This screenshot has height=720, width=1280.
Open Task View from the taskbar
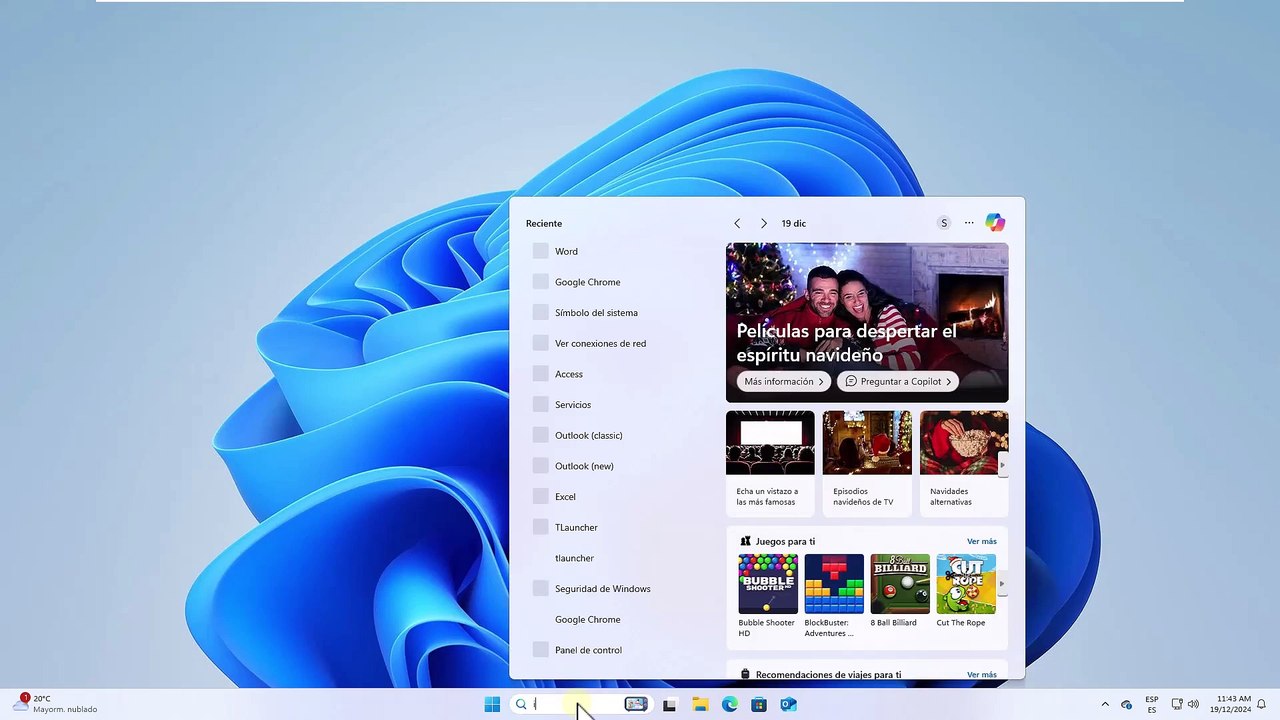pos(669,704)
